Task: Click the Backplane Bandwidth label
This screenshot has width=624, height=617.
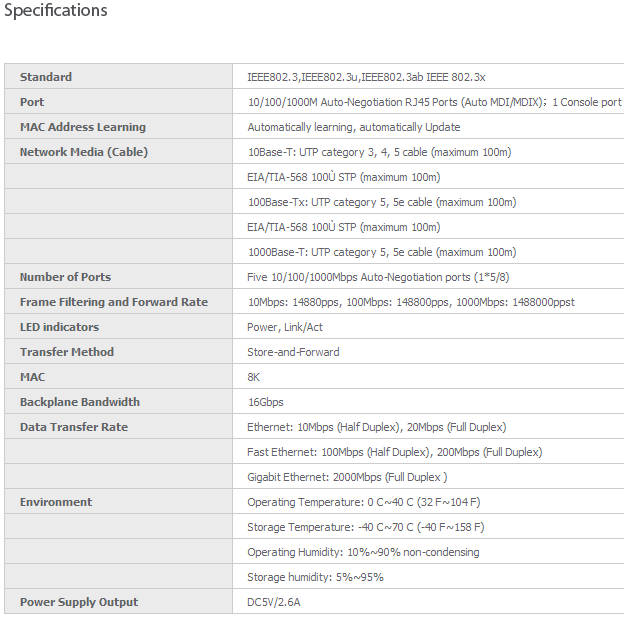Action: point(80,402)
